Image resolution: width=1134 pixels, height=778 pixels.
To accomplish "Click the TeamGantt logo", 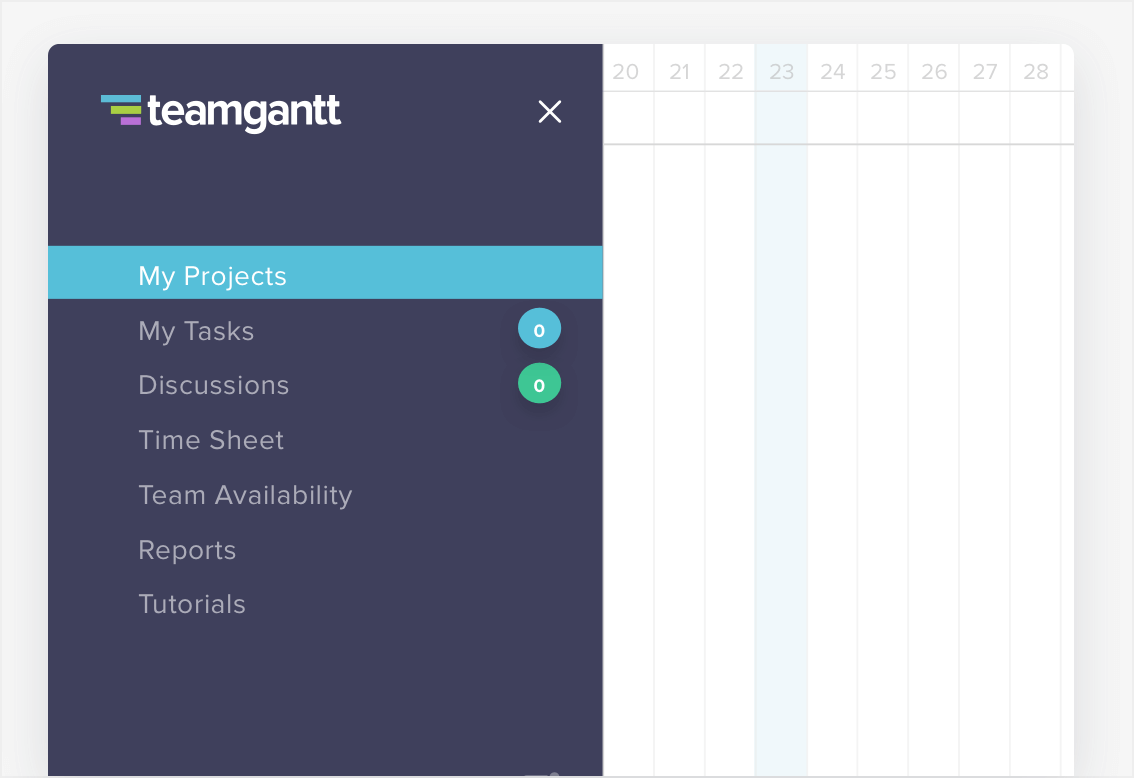I will [x=220, y=112].
